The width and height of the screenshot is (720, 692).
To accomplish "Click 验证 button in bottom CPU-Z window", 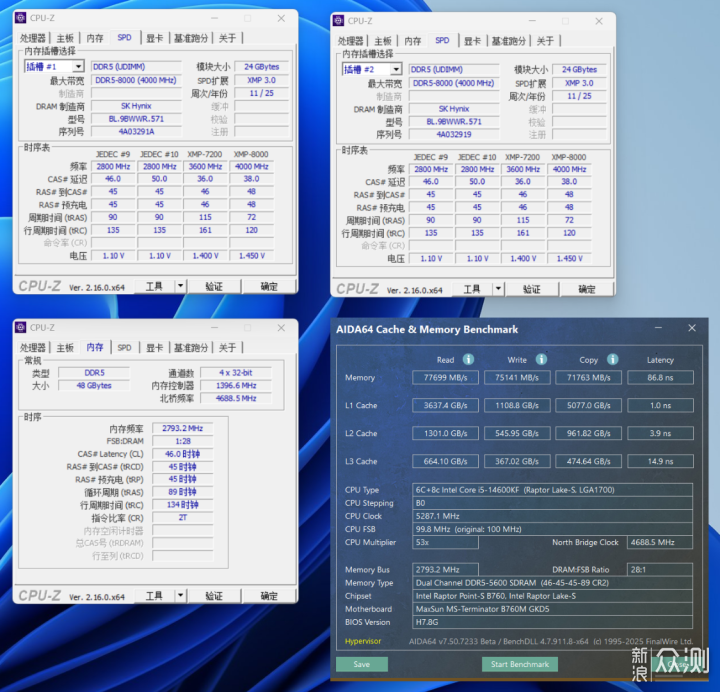I will (x=214, y=596).
